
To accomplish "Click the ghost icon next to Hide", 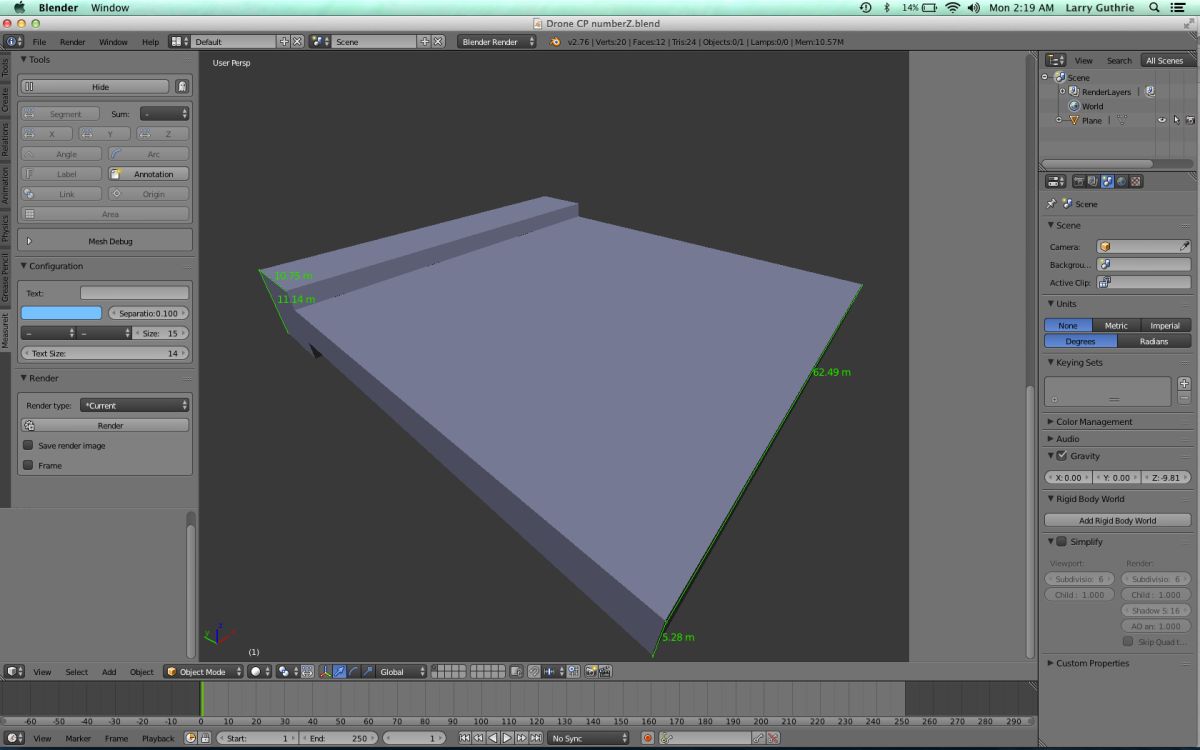I will pyautogui.click(x=181, y=87).
